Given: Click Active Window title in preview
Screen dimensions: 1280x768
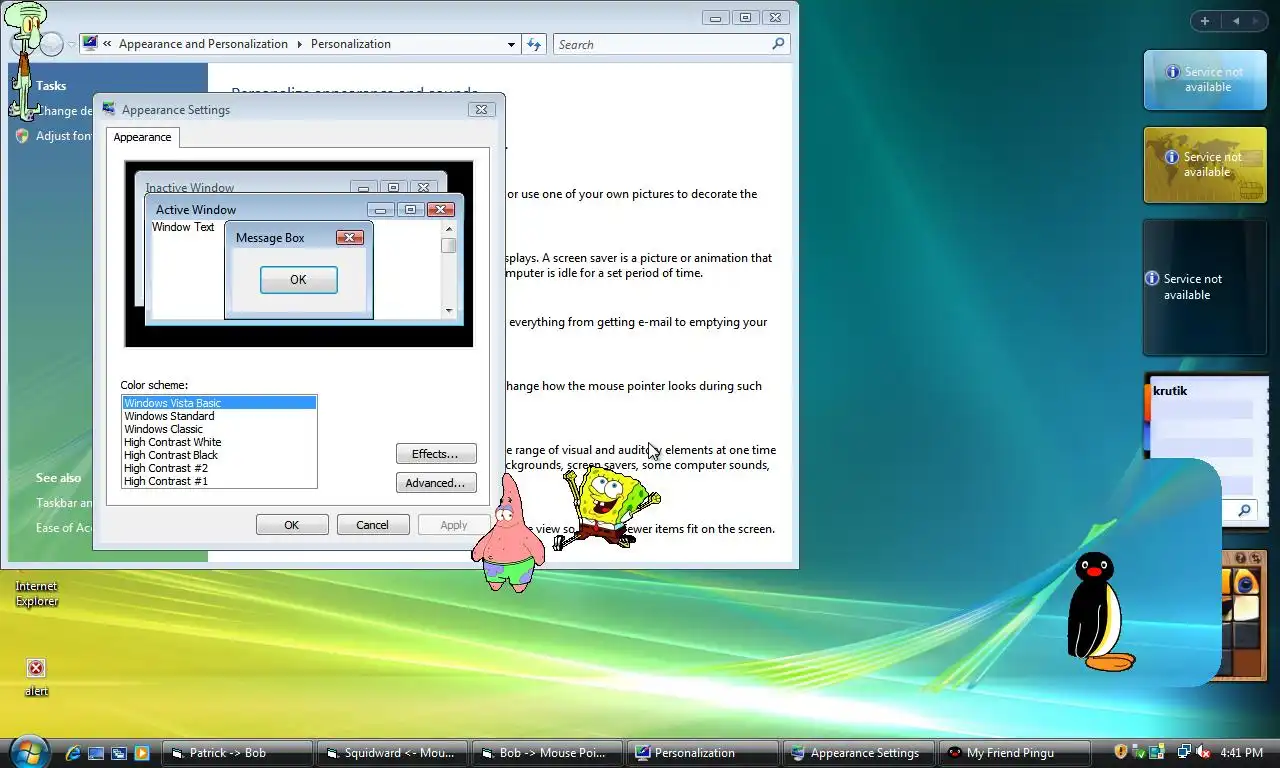Looking at the screenshot, I should click(x=196, y=210).
